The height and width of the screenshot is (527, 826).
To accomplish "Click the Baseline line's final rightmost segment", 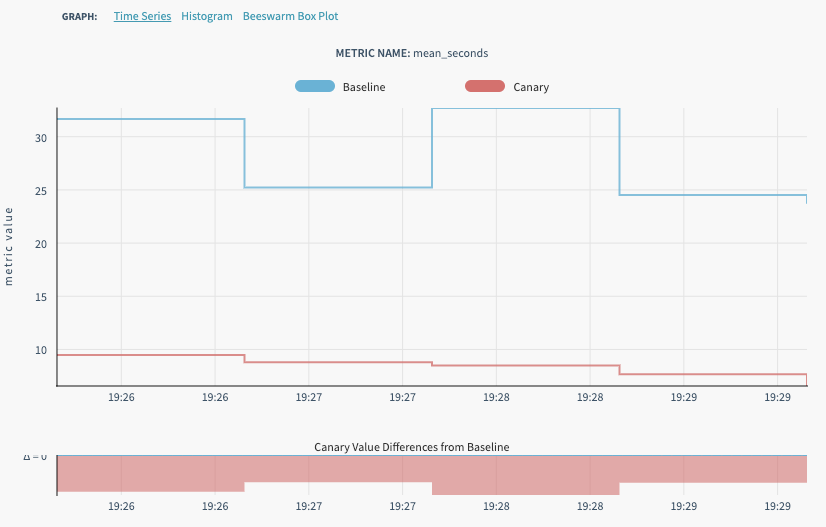I will click(x=712, y=195).
